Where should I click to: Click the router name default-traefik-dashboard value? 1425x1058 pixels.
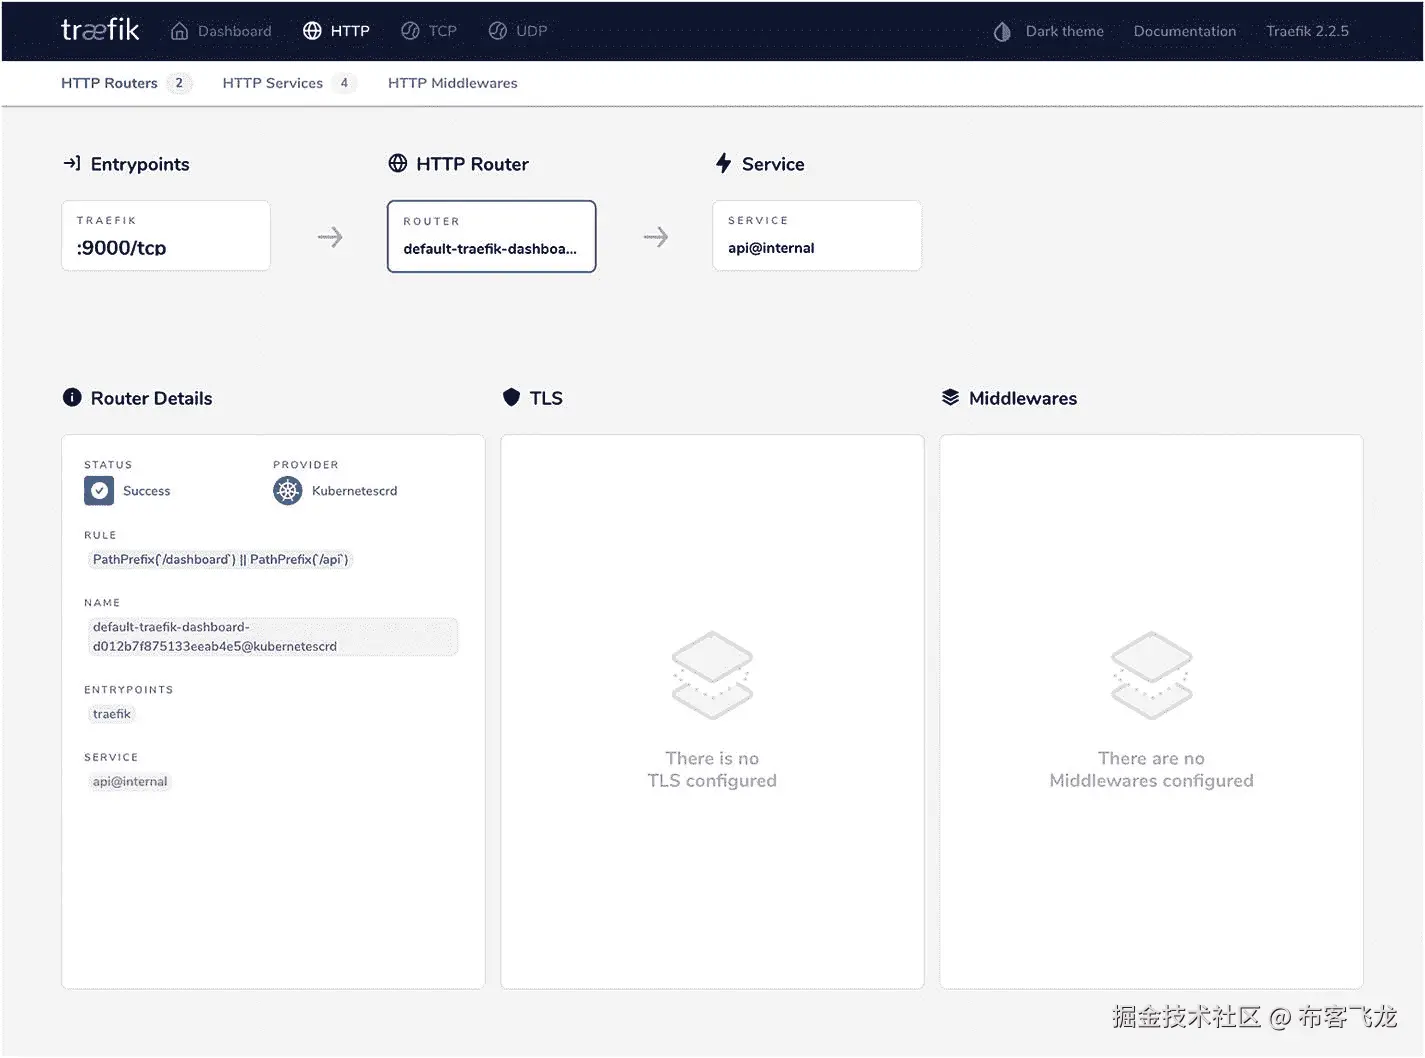click(273, 637)
